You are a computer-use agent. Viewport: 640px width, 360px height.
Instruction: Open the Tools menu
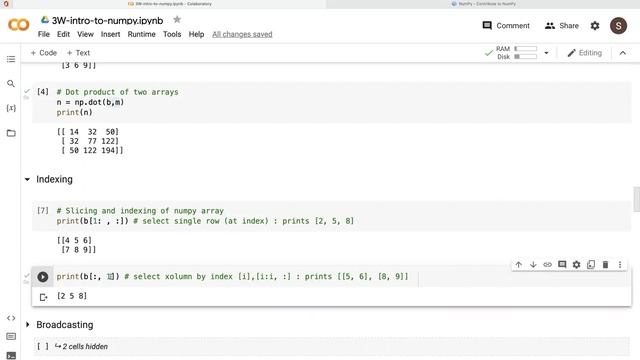(172, 34)
